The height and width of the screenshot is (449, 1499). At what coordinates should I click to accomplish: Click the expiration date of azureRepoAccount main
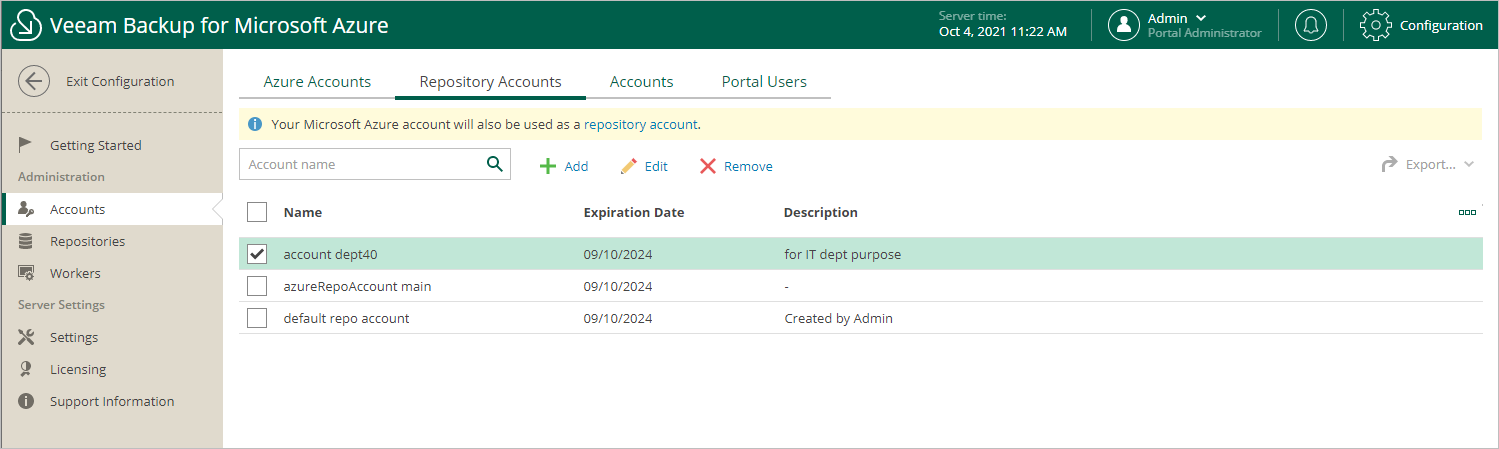[618, 286]
